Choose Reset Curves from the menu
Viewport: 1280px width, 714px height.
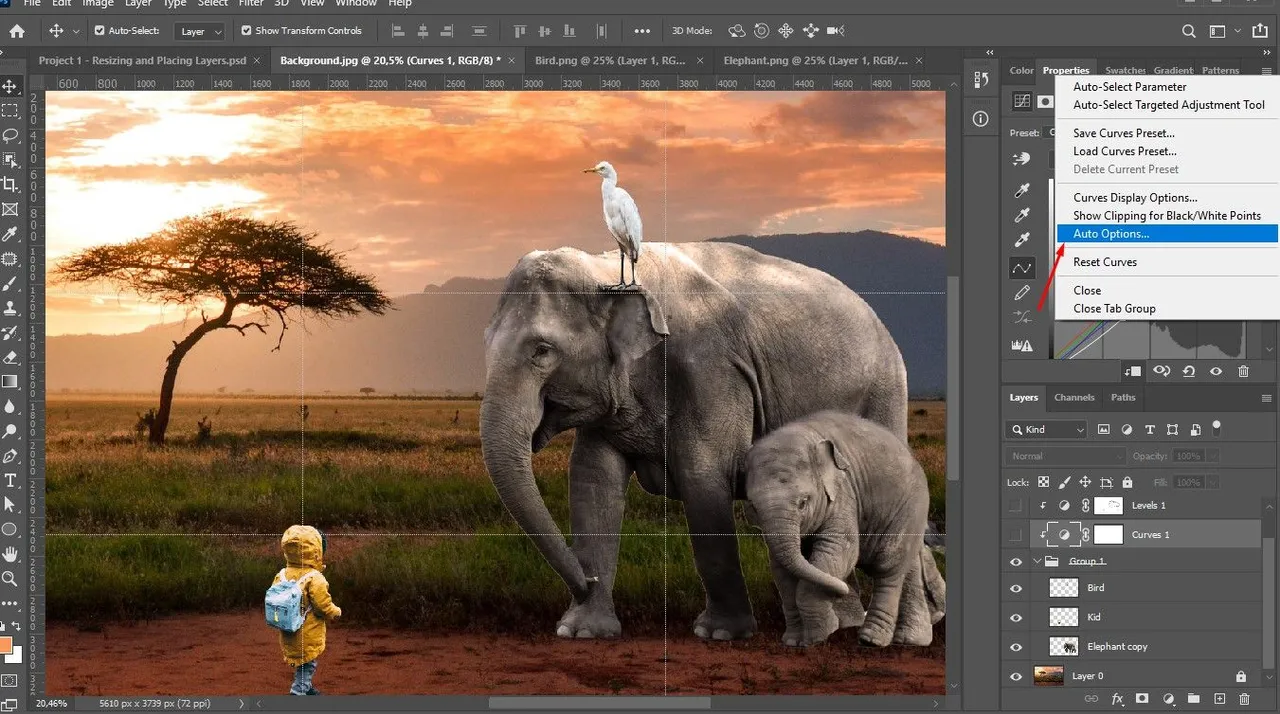pos(1105,262)
